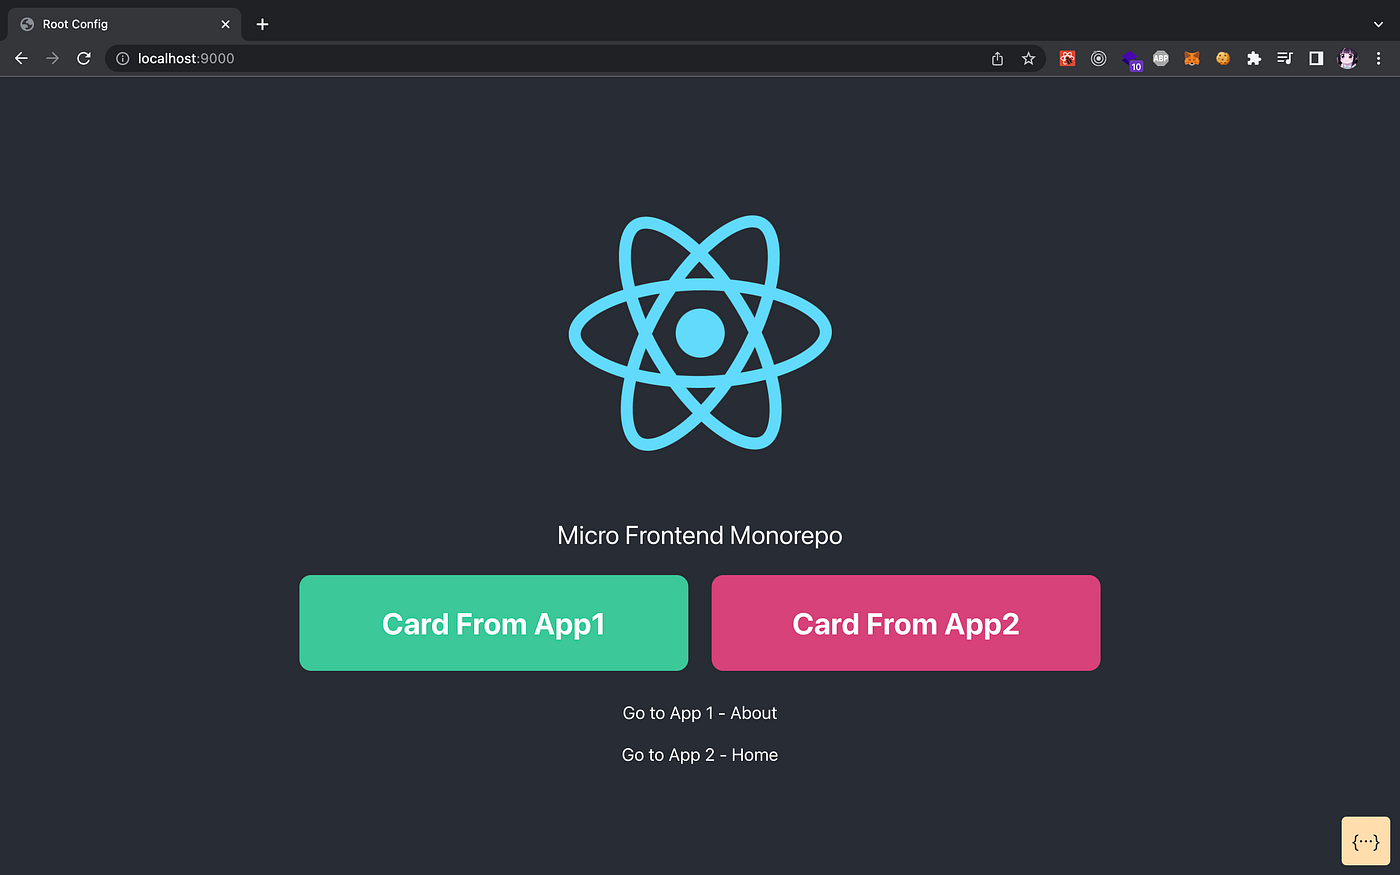Viewport: 1400px width, 875px height.
Task: Open the cookie manager extension
Action: pyautogui.click(x=1223, y=58)
